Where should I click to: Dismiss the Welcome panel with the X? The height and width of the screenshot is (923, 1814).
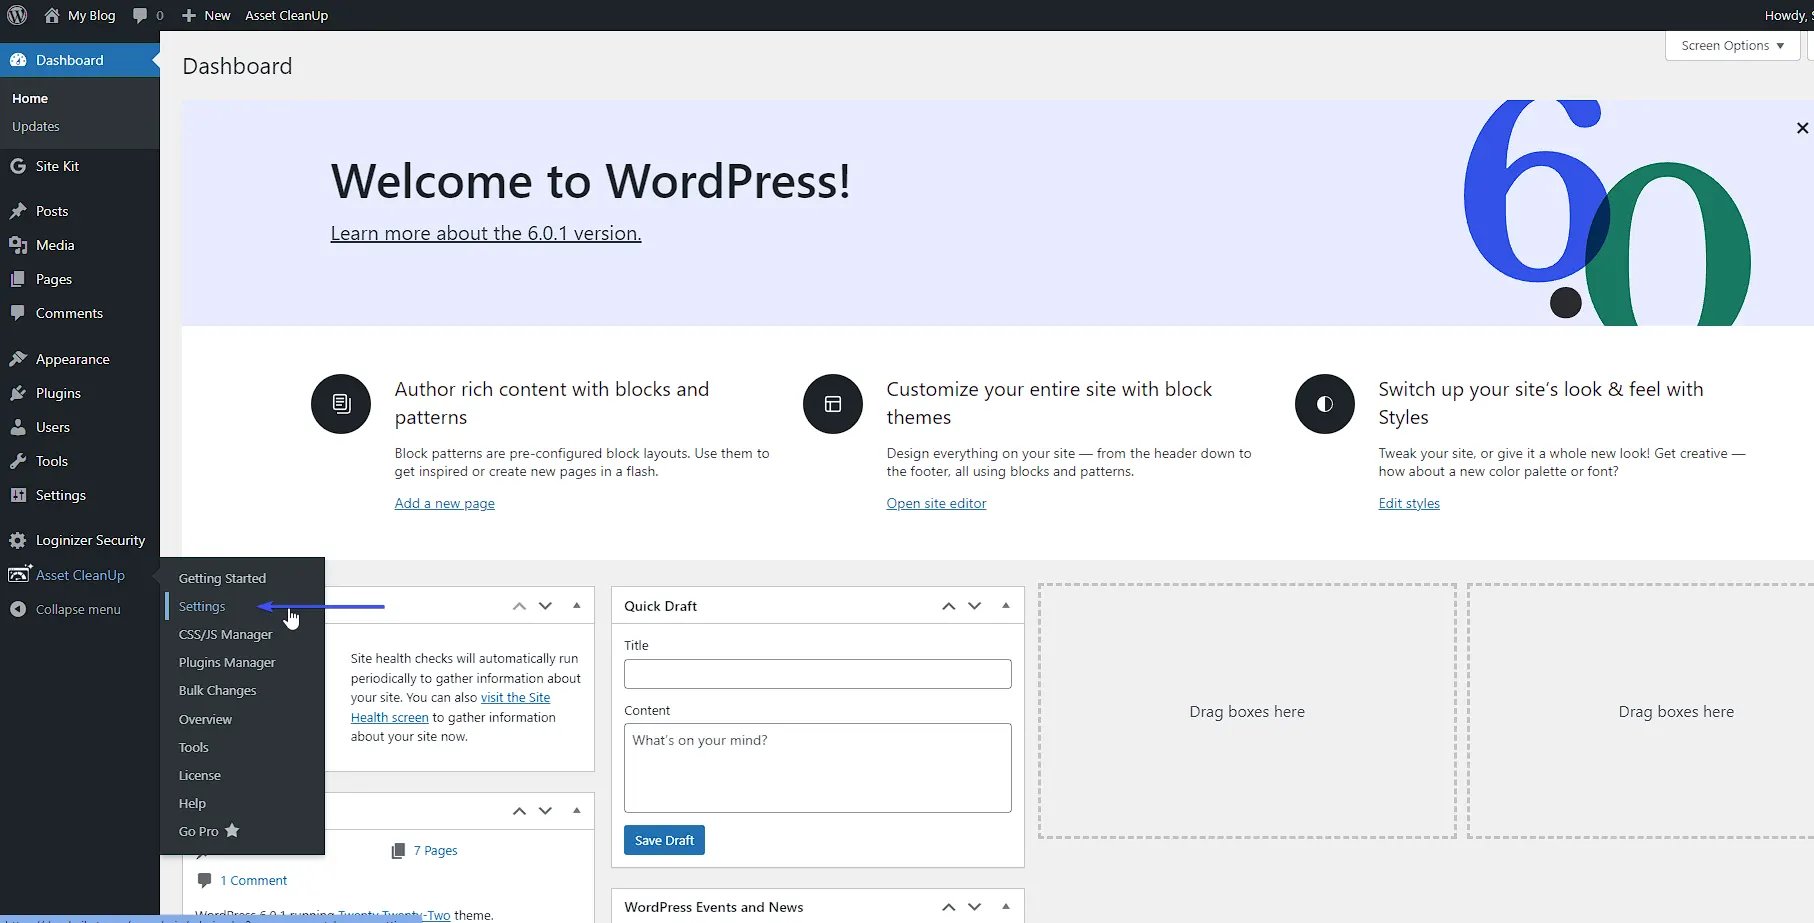tap(1802, 128)
